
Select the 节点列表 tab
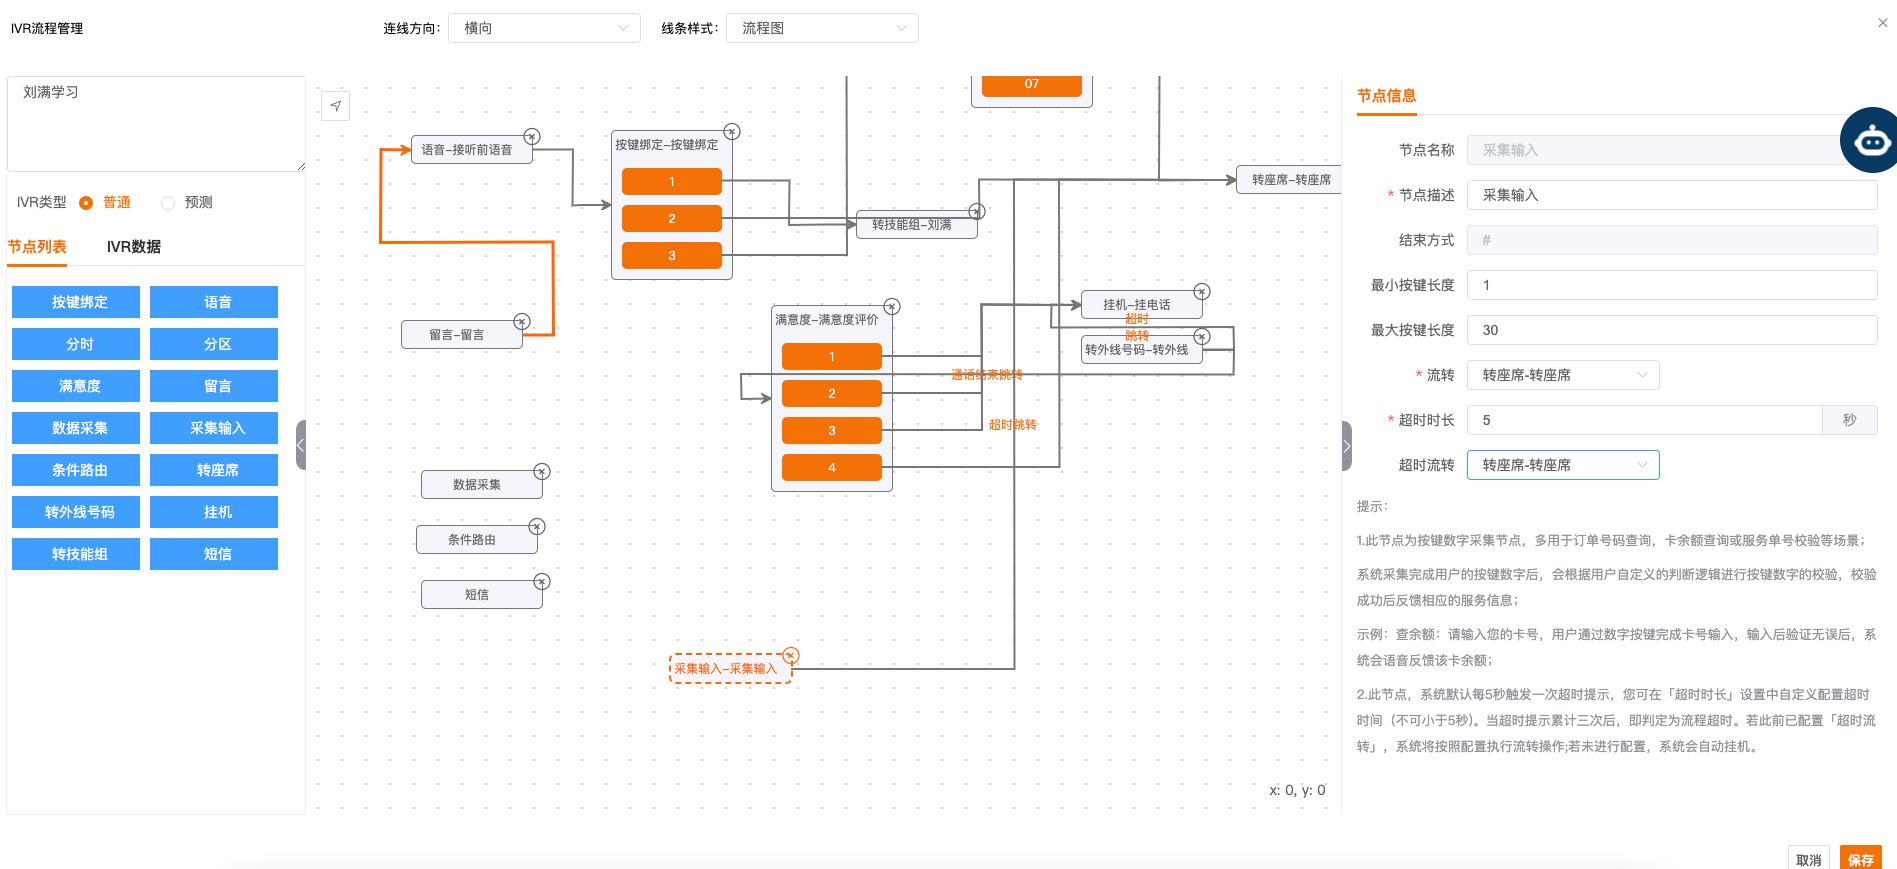tap(37, 247)
